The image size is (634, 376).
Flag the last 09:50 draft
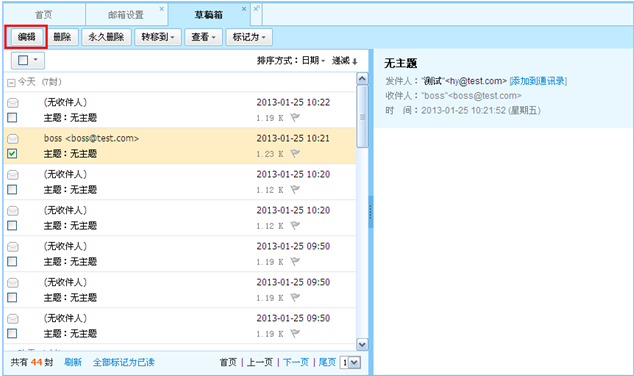pyautogui.click(x=295, y=334)
